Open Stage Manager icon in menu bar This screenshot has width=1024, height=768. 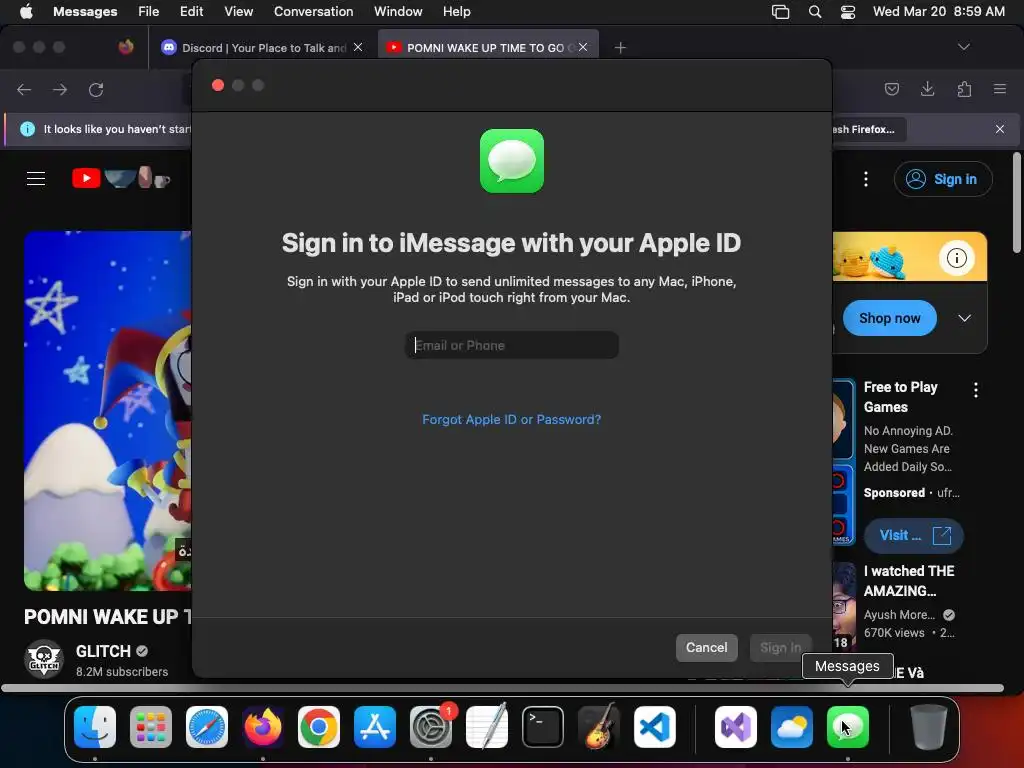[780, 11]
